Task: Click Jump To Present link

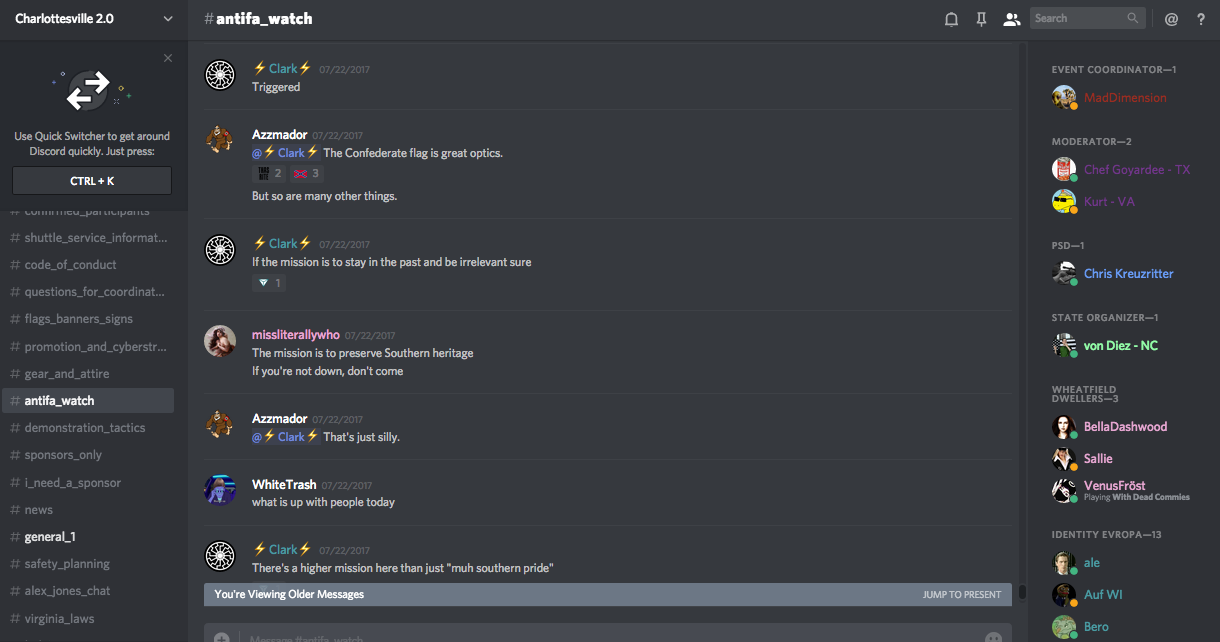Action: [962, 594]
